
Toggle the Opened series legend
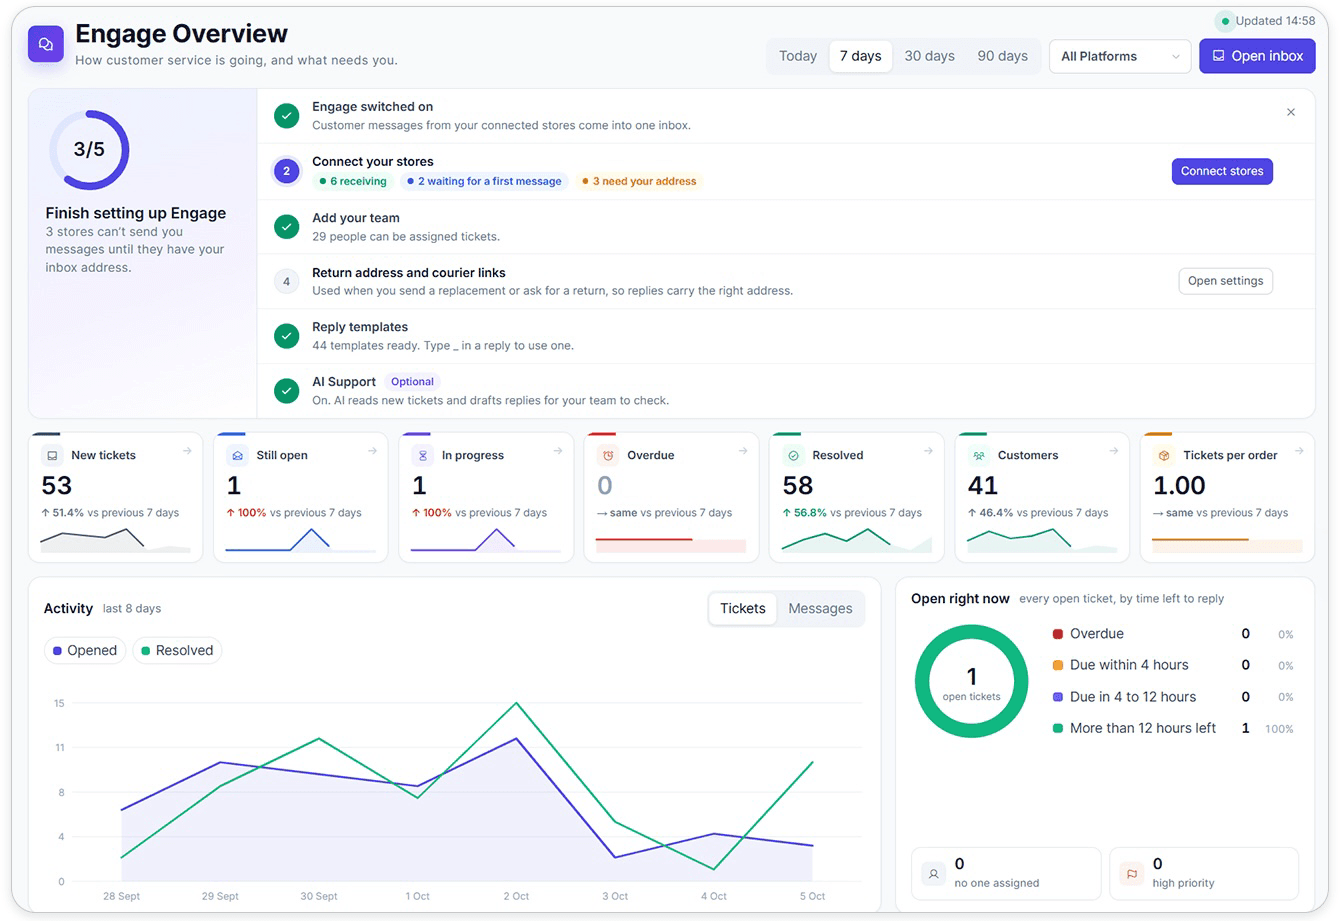click(x=85, y=650)
